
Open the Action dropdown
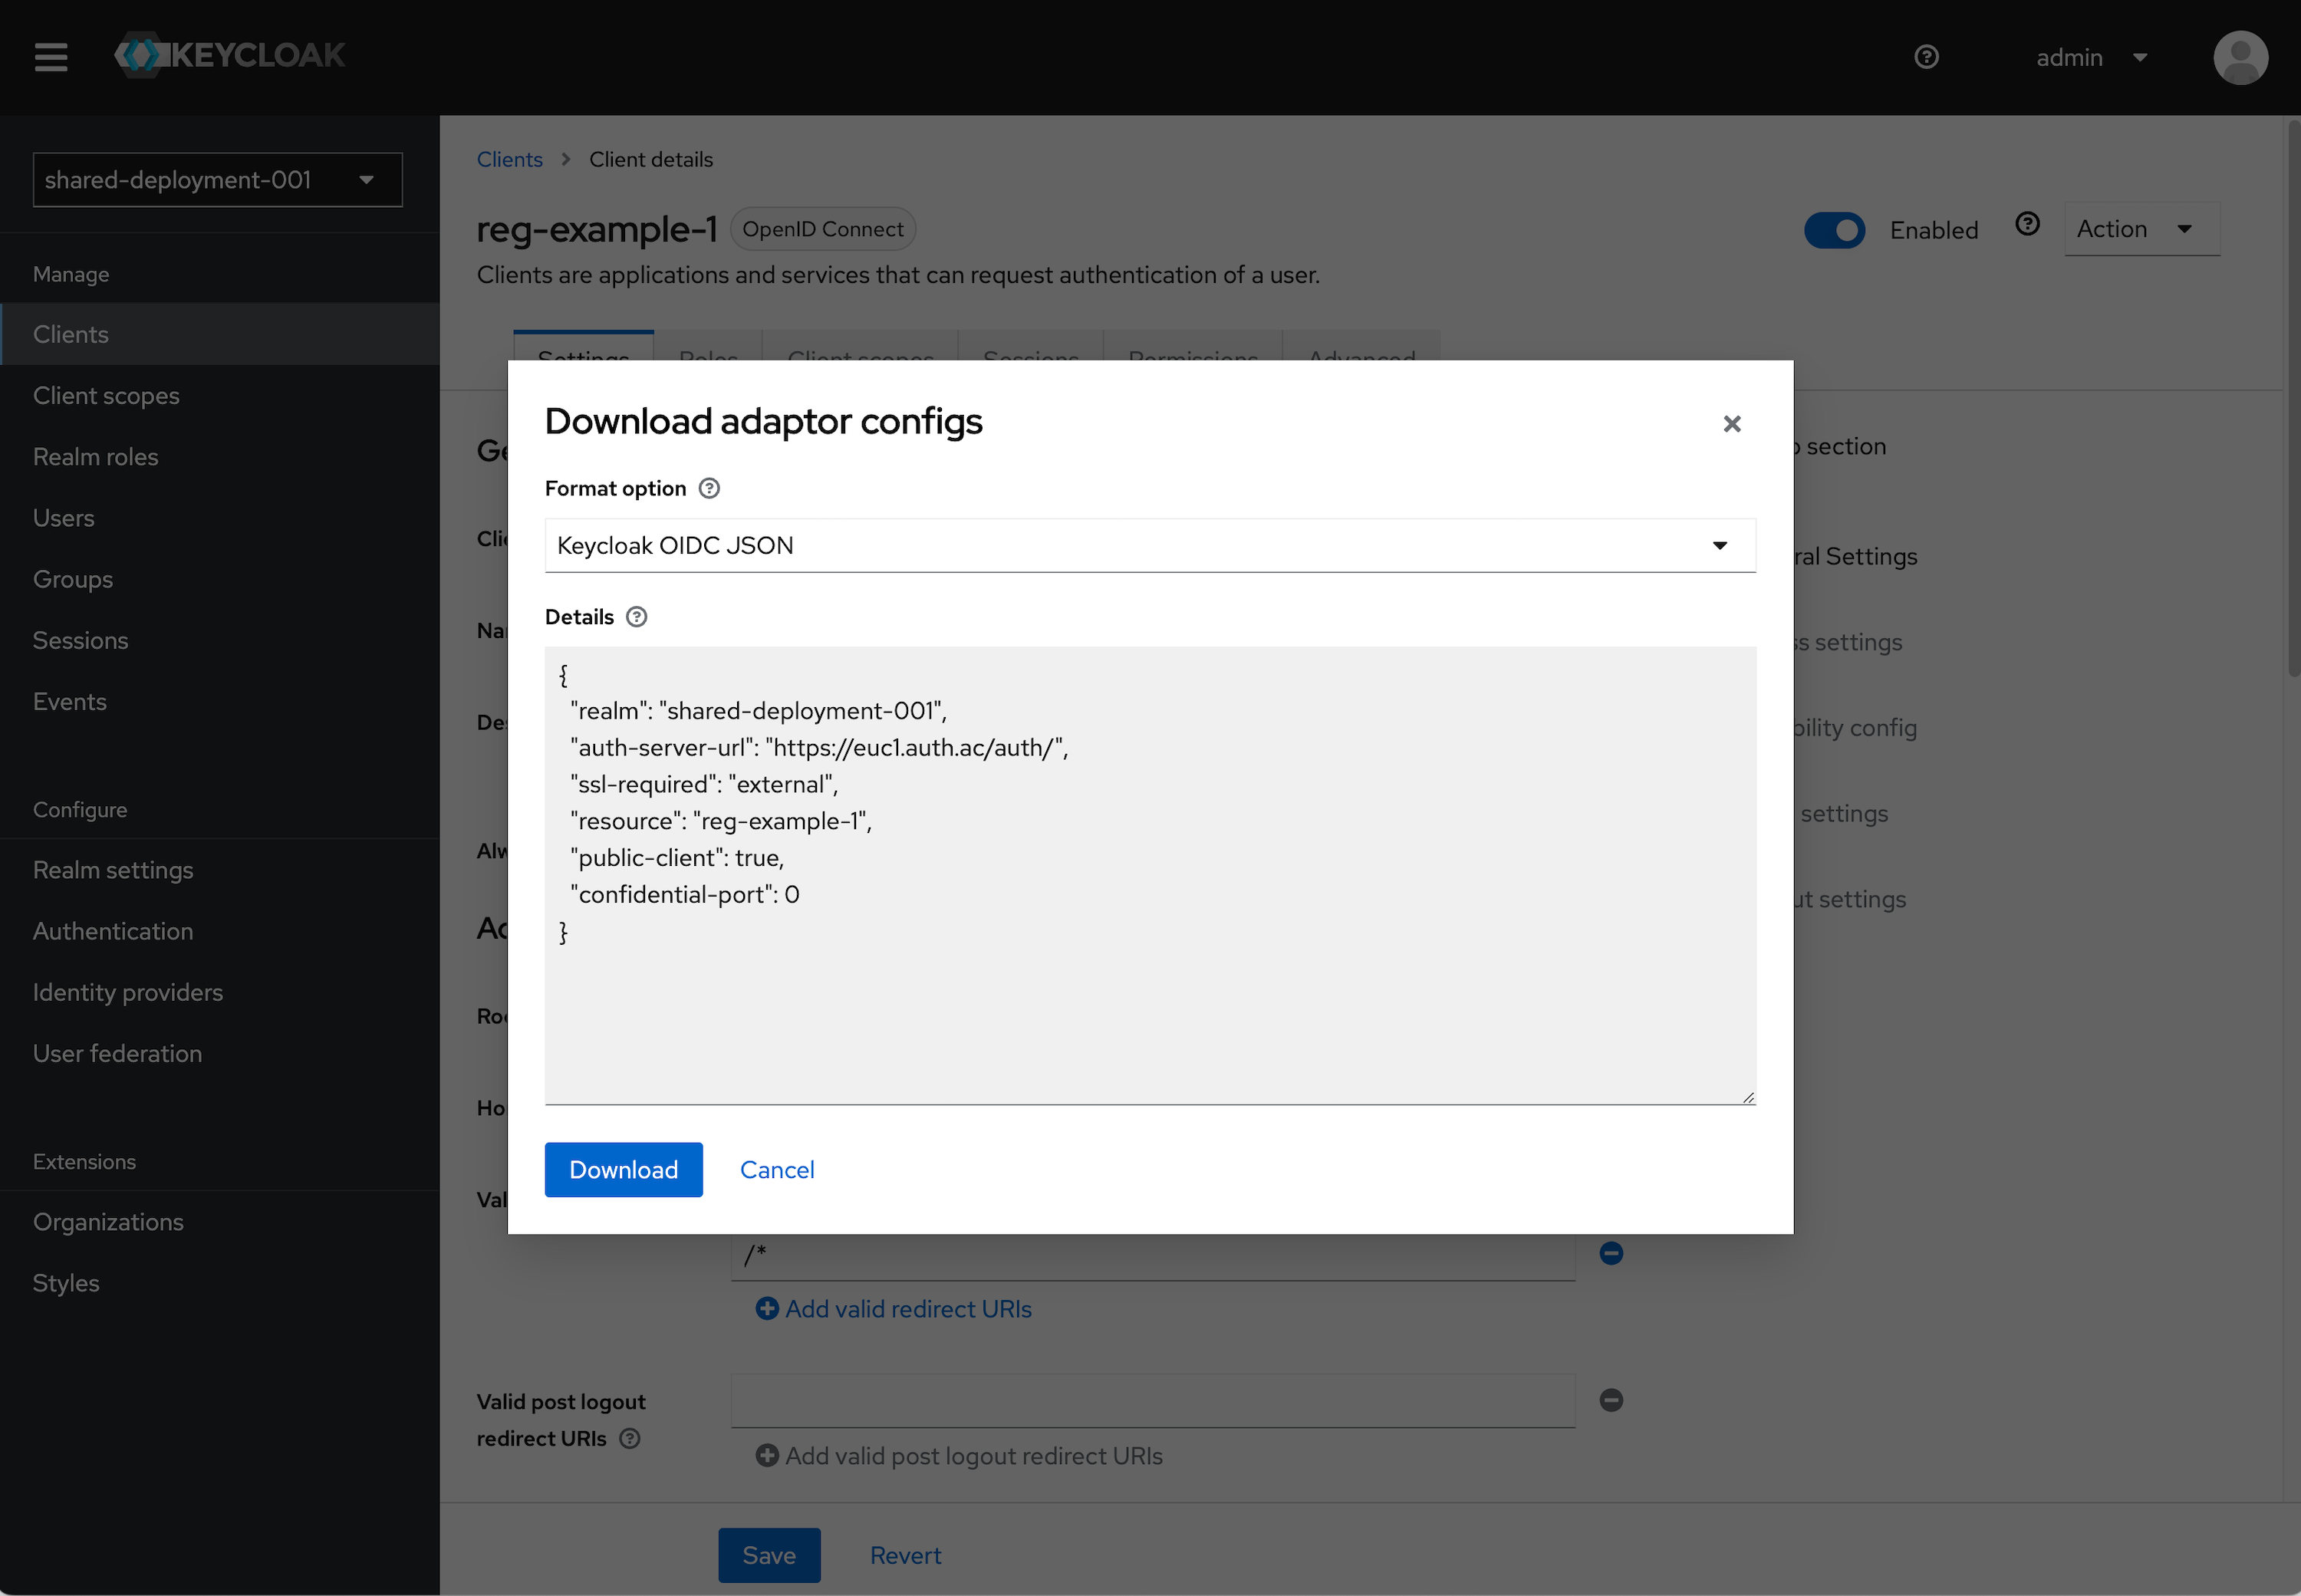tap(2141, 228)
